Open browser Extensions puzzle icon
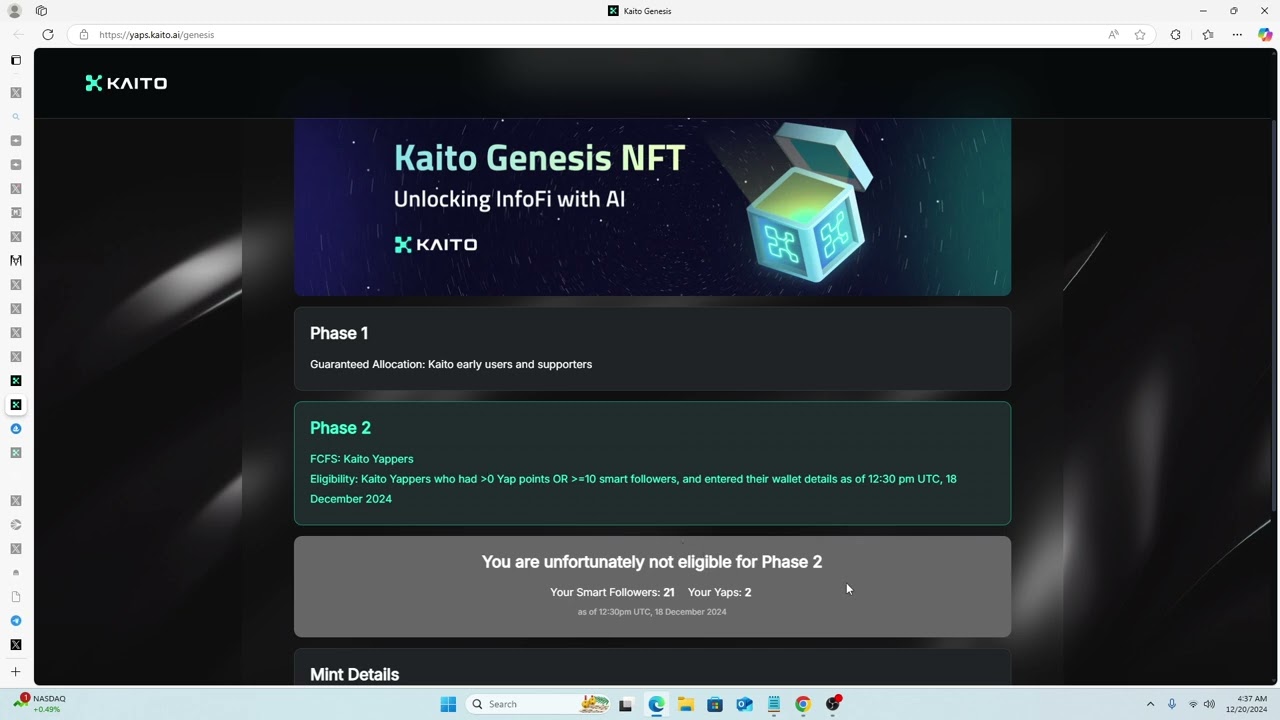This screenshot has height=720, width=1280. (x=1175, y=34)
